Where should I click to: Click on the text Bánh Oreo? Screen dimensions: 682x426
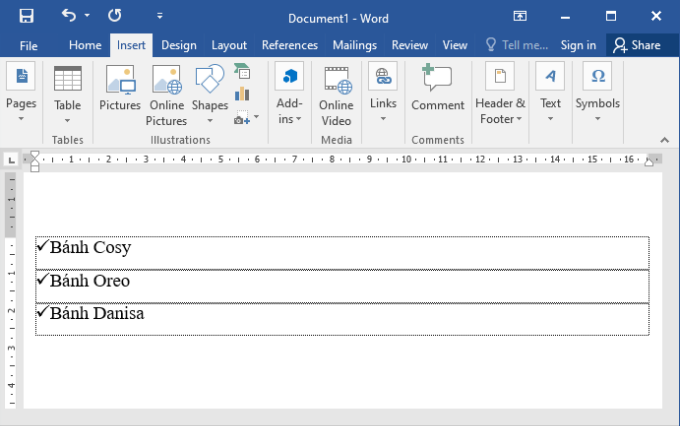(90, 281)
